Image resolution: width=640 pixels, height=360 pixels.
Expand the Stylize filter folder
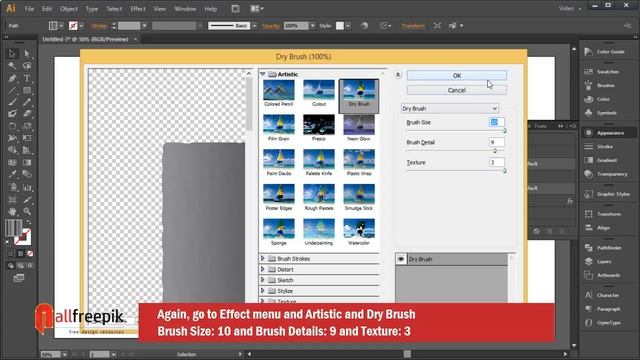pyautogui.click(x=263, y=291)
